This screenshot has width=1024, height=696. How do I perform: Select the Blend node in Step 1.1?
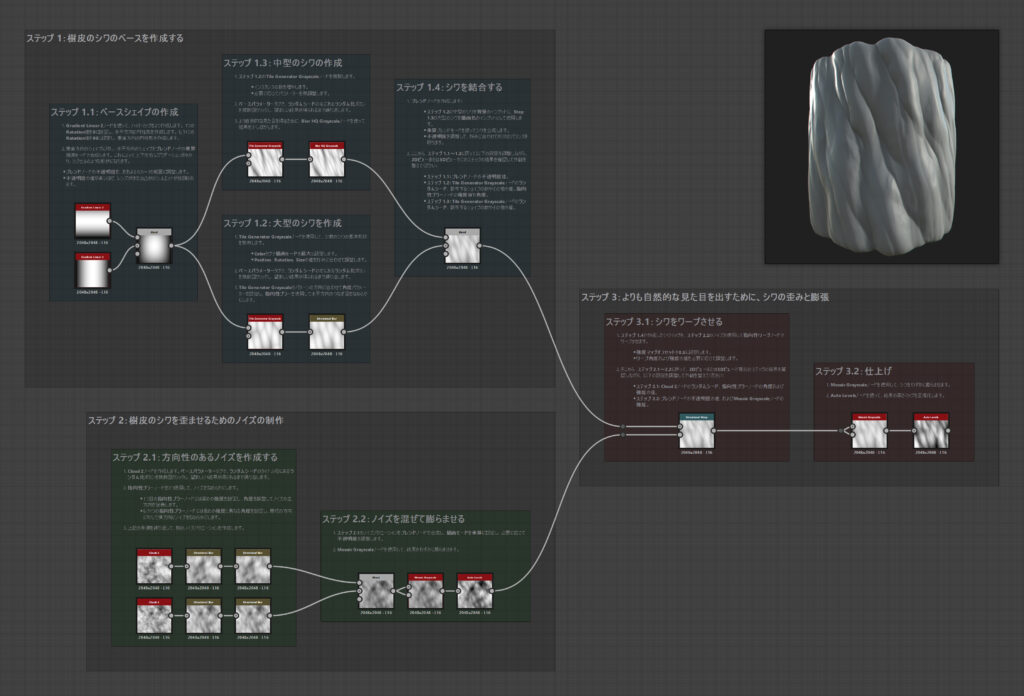(x=154, y=245)
